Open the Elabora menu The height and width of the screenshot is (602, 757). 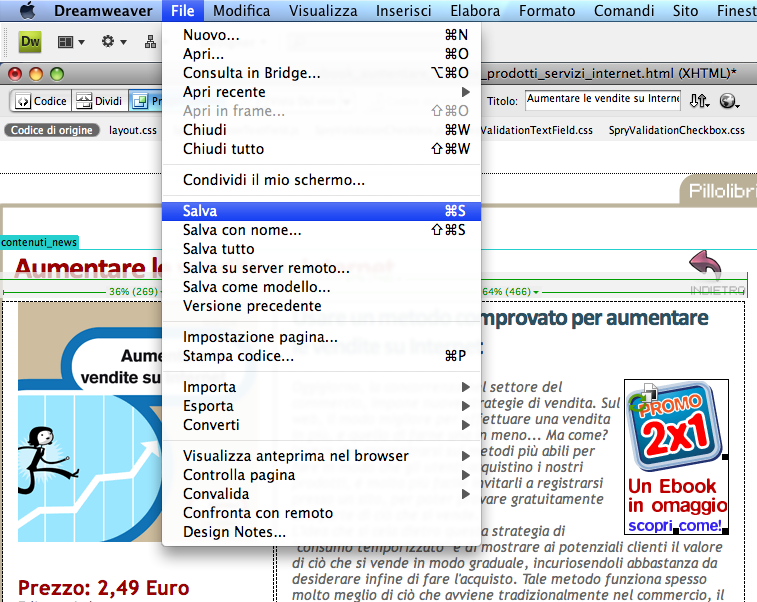(x=475, y=11)
